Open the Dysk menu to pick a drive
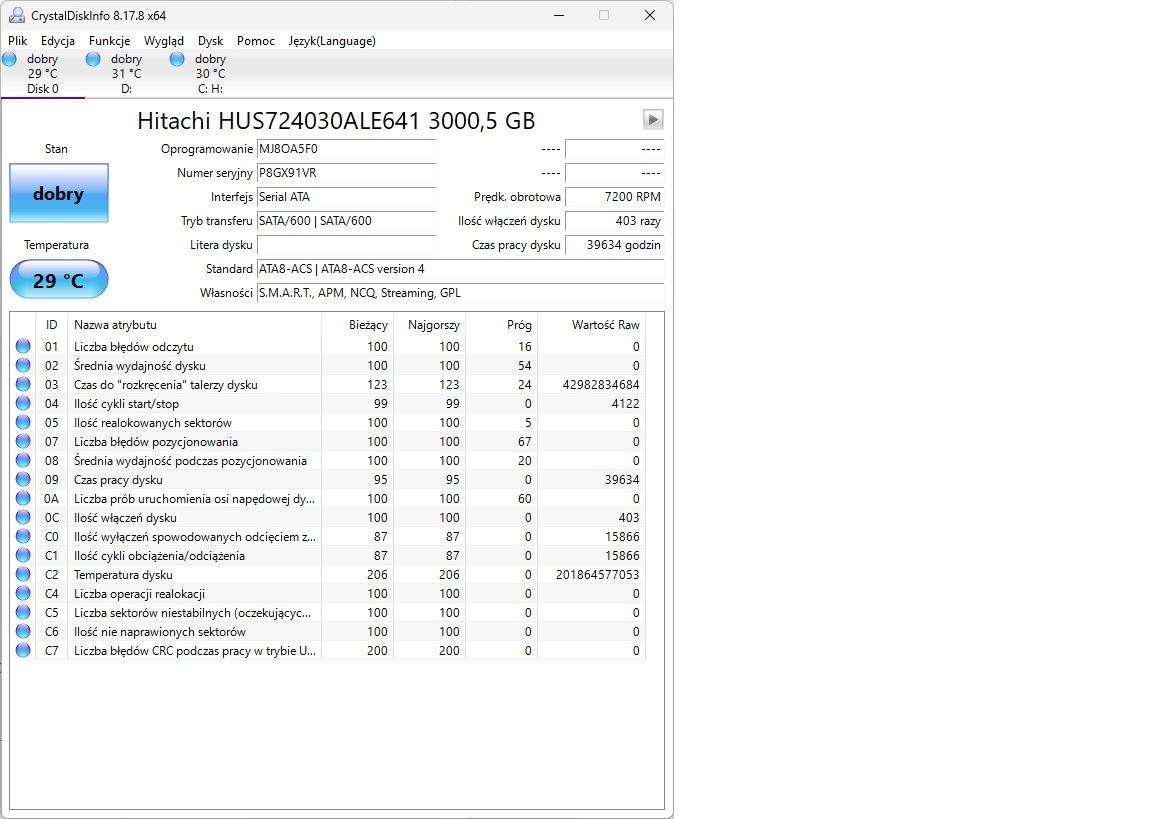Screen dimensions: 1152x819 [x=210, y=41]
